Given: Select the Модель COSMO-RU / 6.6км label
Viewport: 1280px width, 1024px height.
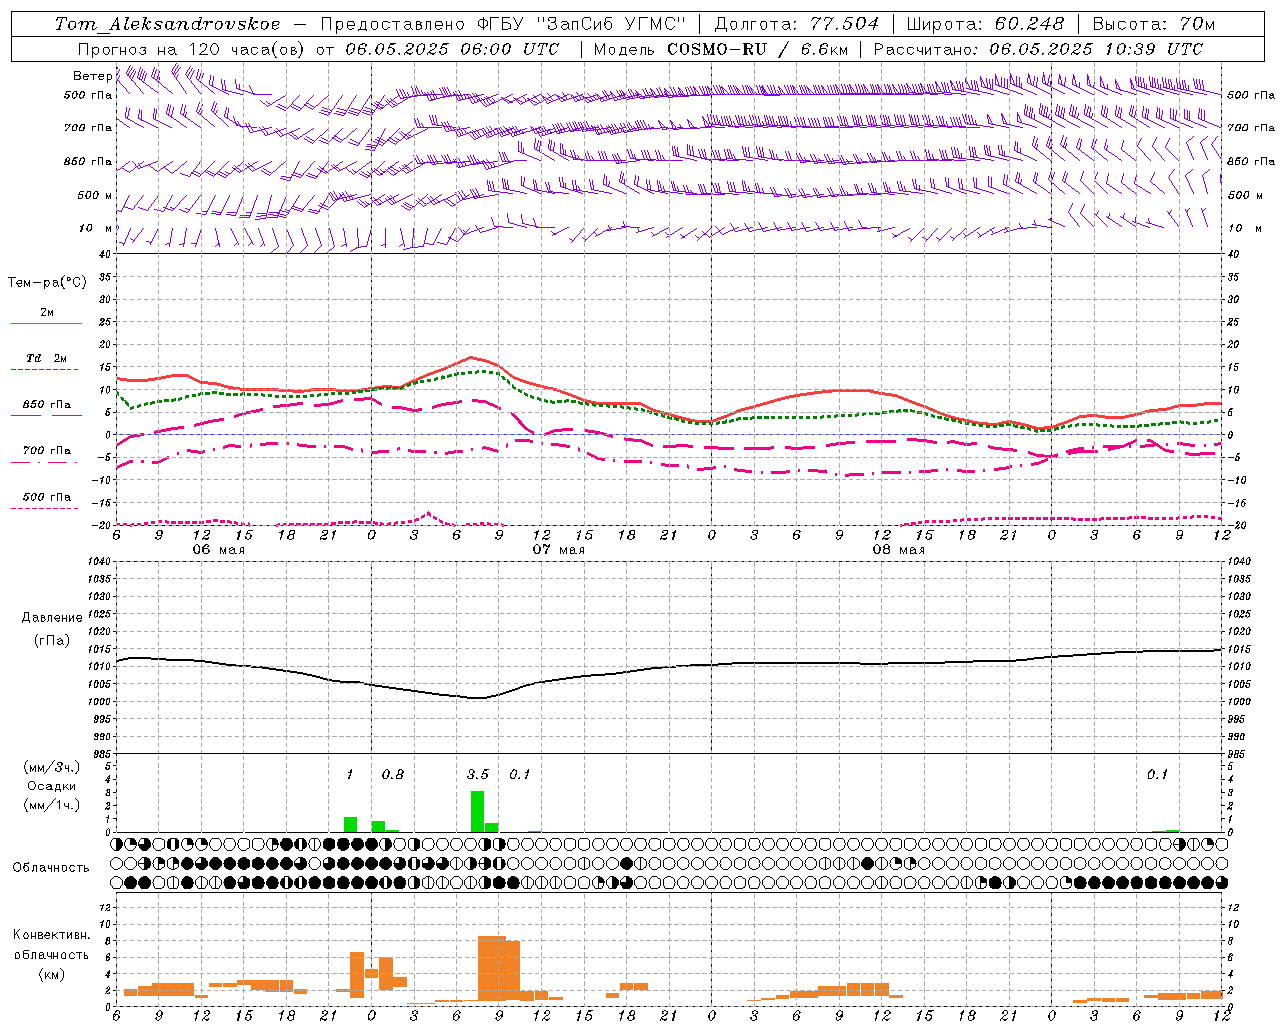Looking at the screenshot, I should click(720, 49).
